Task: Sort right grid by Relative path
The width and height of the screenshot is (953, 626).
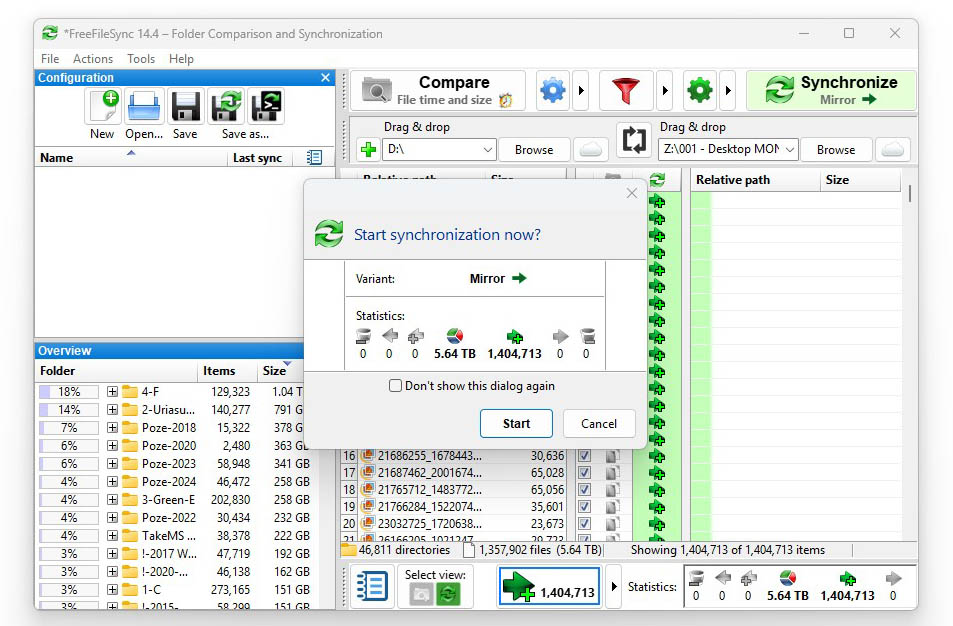Action: pyautogui.click(x=755, y=180)
